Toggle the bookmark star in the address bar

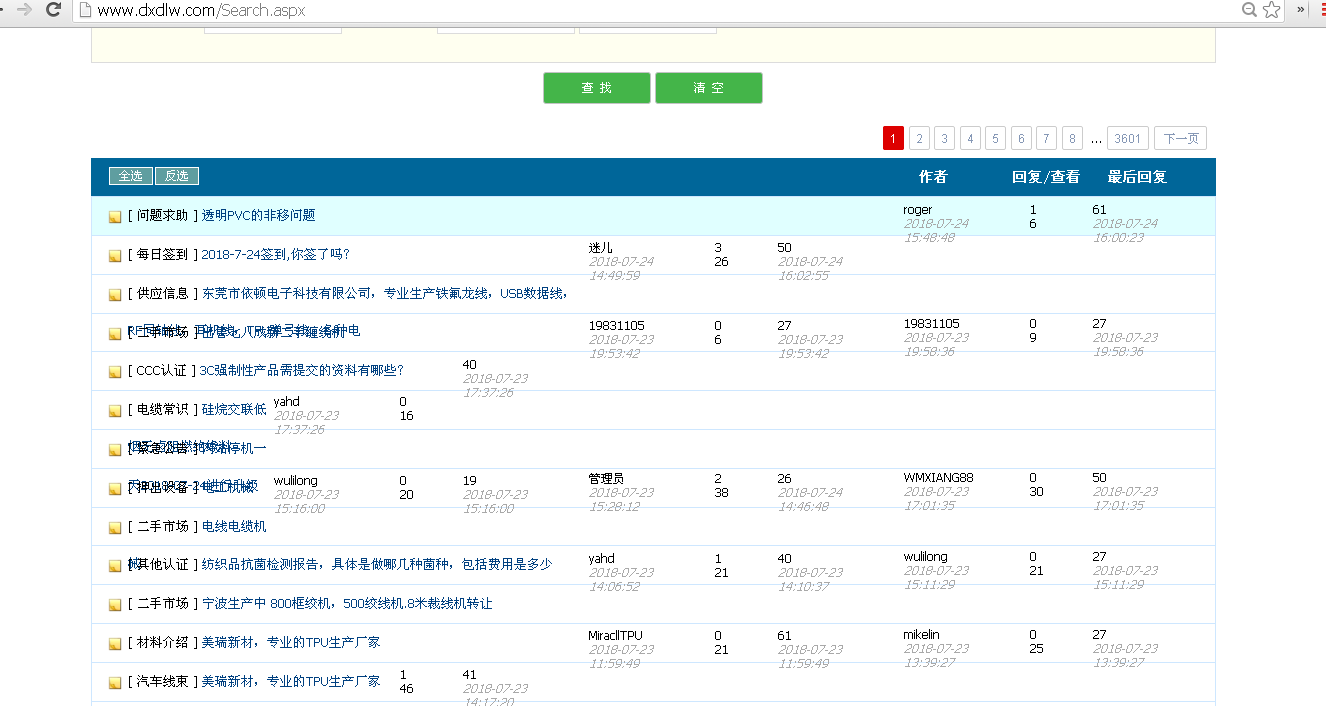coord(1271,10)
